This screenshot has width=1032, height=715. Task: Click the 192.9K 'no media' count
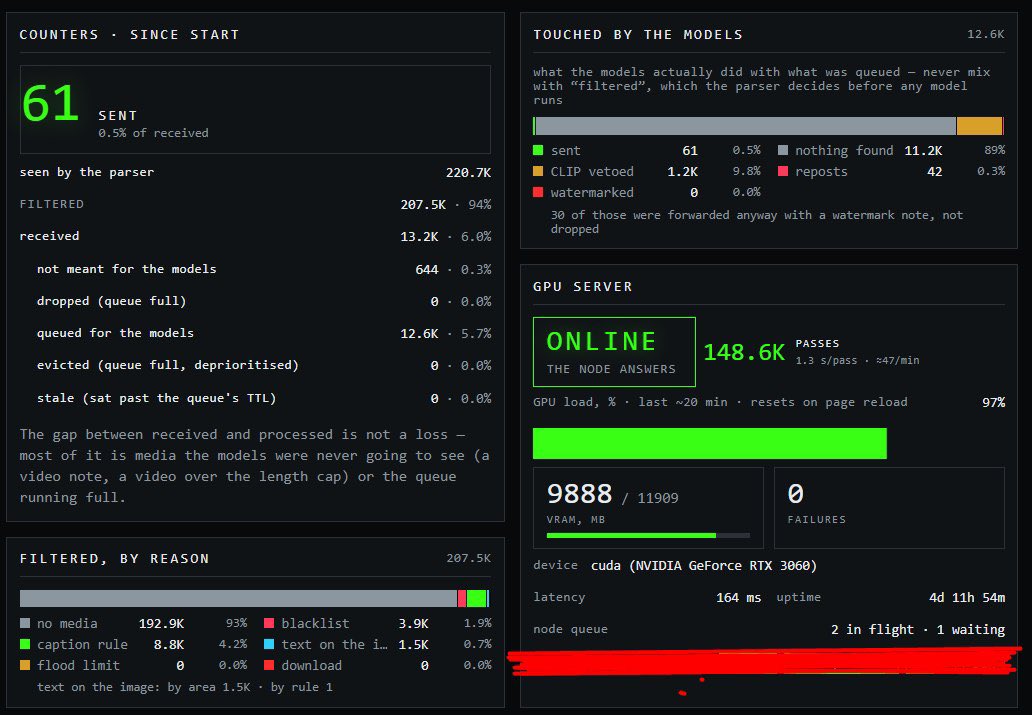point(161,623)
